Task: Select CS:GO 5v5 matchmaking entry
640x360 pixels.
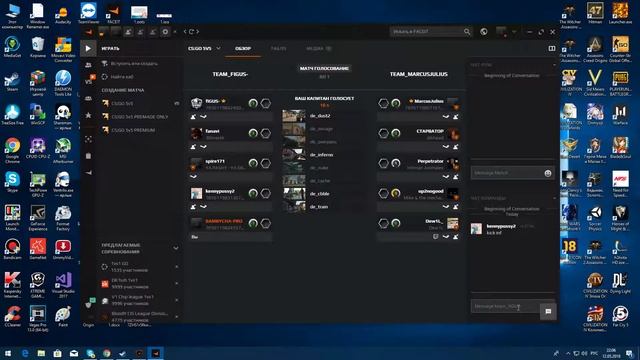Action: pyautogui.click(x=140, y=104)
